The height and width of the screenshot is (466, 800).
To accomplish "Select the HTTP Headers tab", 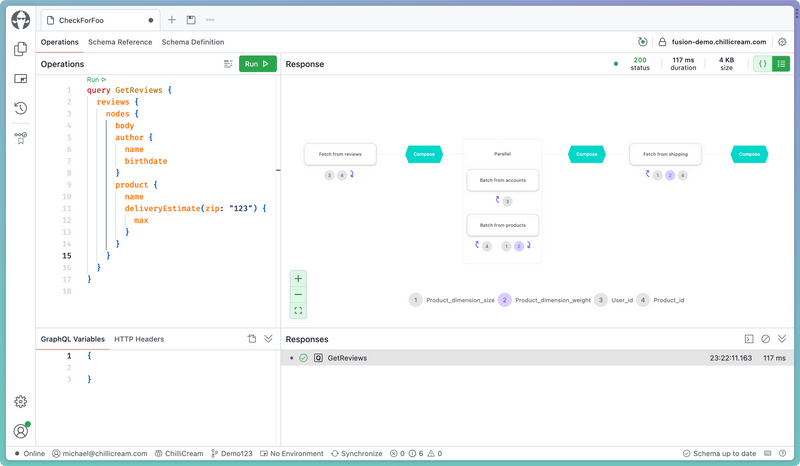I will pyautogui.click(x=139, y=339).
